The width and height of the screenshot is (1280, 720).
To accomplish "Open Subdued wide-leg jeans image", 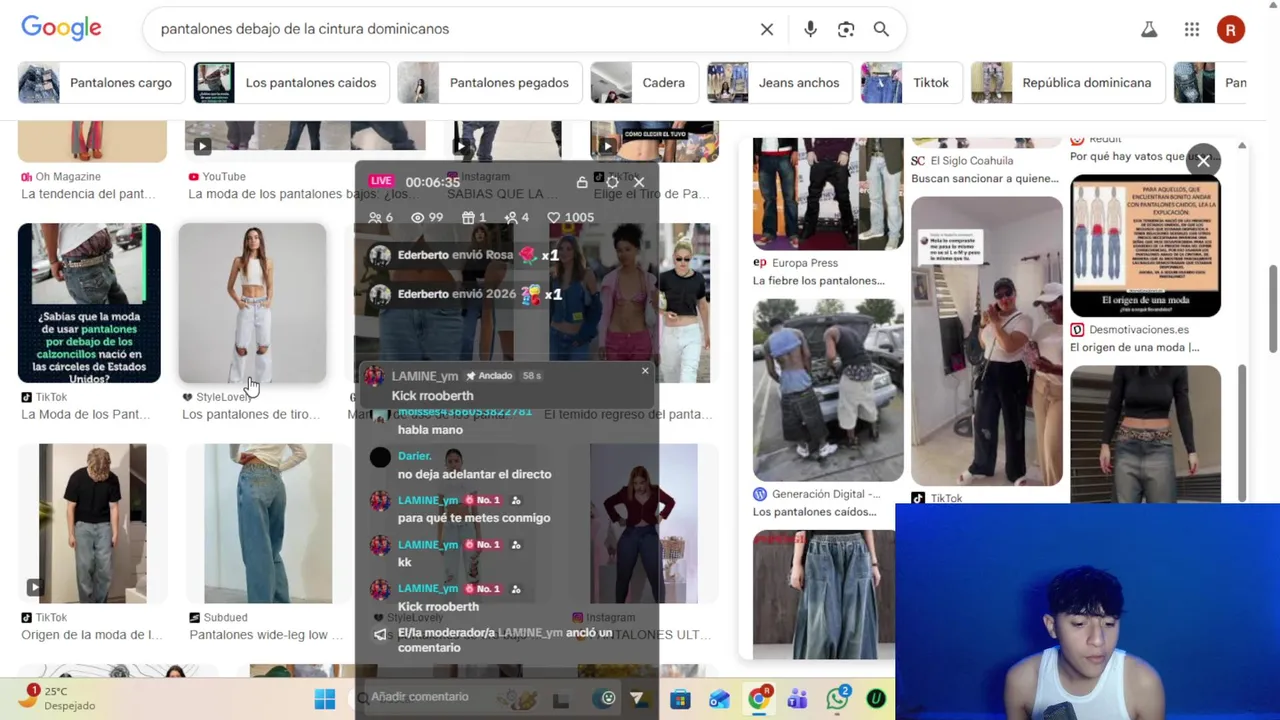I will [x=268, y=523].
